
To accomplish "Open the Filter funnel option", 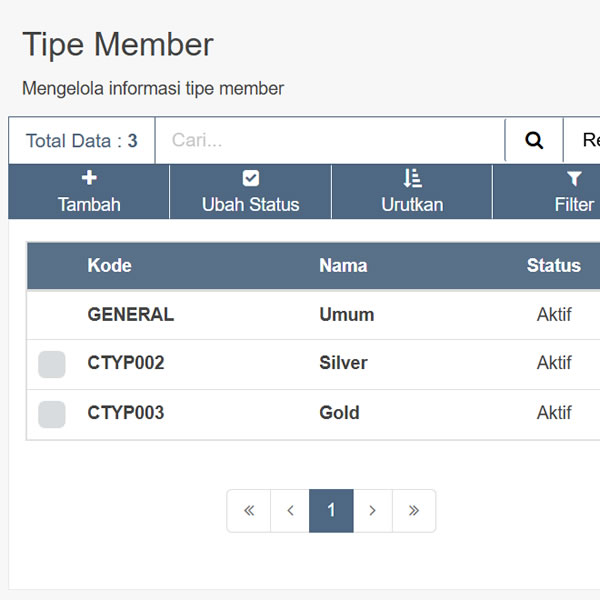I will tap(573, 192).
